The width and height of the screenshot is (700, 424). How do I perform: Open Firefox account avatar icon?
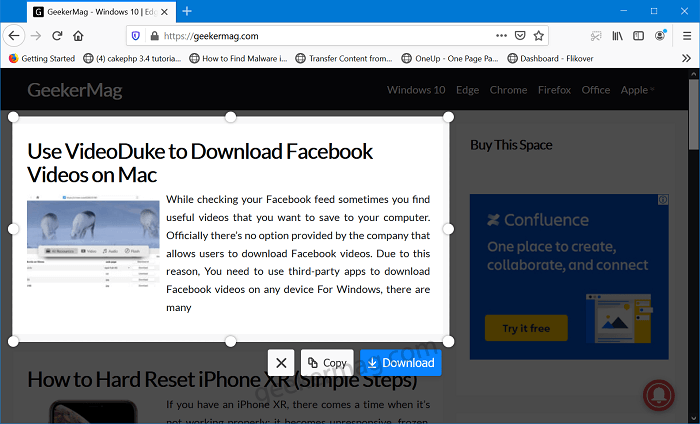click(x=660, y=36)
